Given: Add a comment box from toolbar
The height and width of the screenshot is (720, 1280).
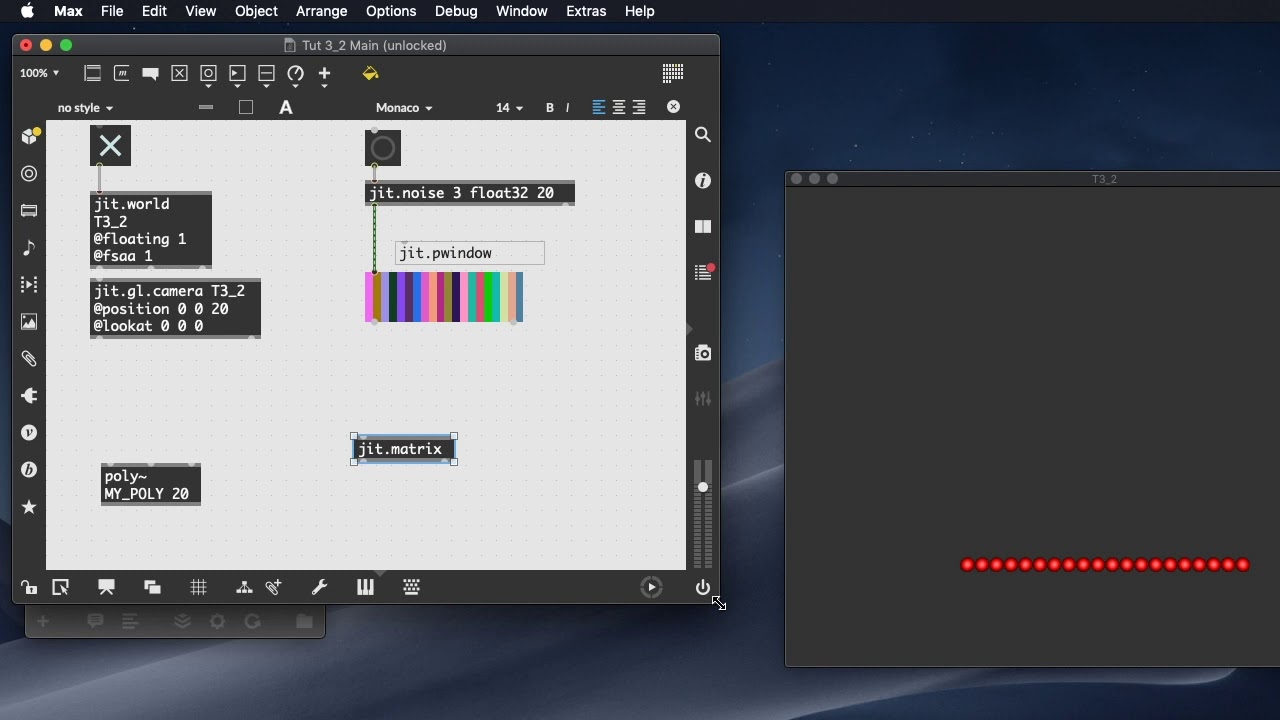Looking at the screenshot, I should click(x=151, y=73).
